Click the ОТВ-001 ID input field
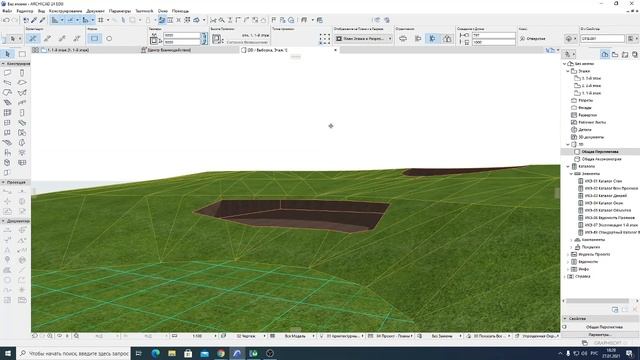This screenshot has width=640, height=360. (602, 38)
